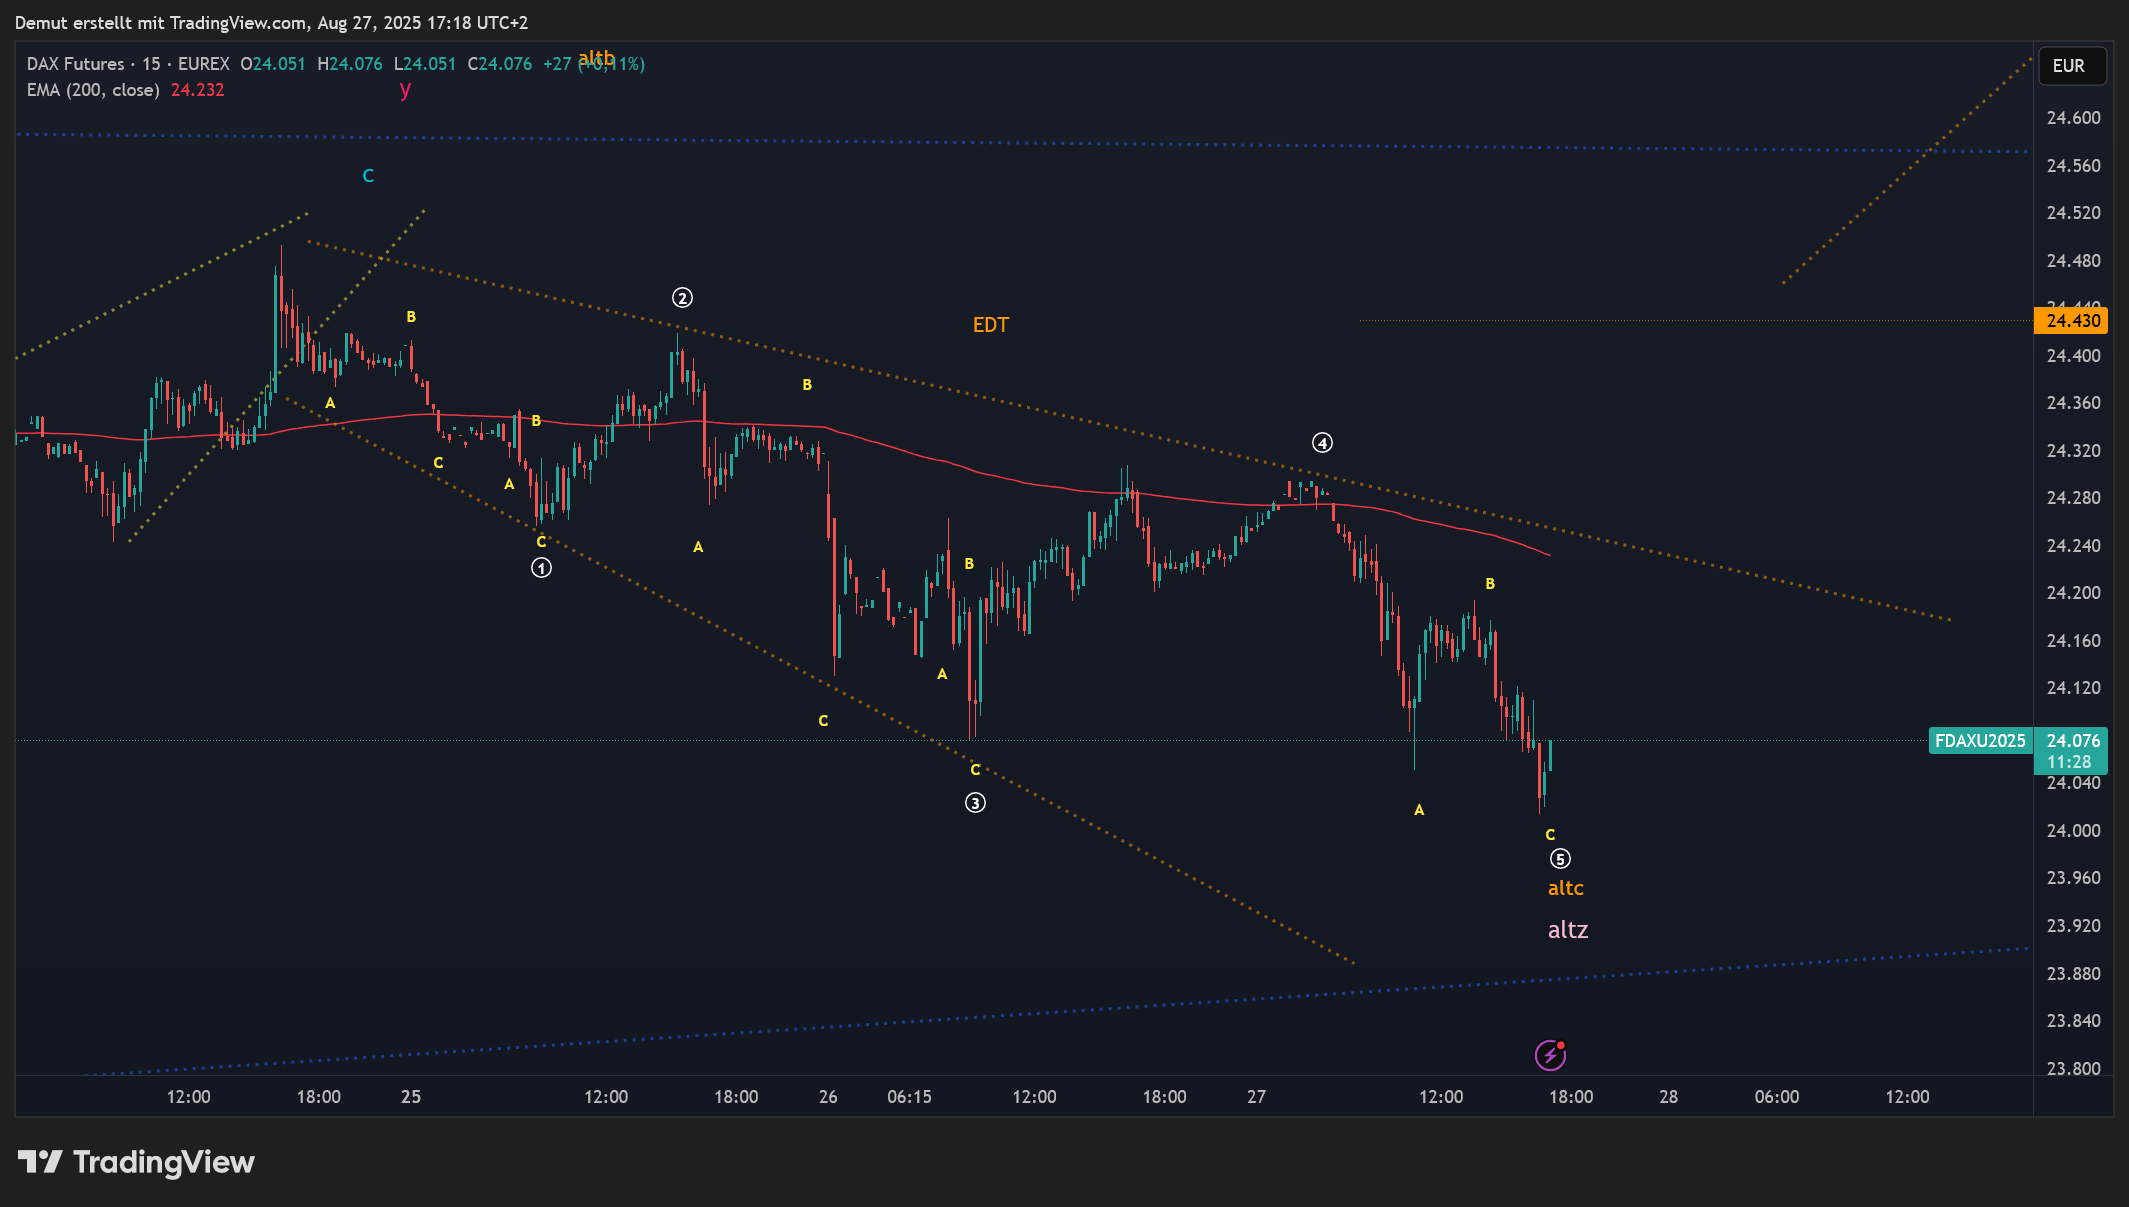Click the DAX Futures symbol title
The image size is (2129, 1207).
[x=76, y=64]
